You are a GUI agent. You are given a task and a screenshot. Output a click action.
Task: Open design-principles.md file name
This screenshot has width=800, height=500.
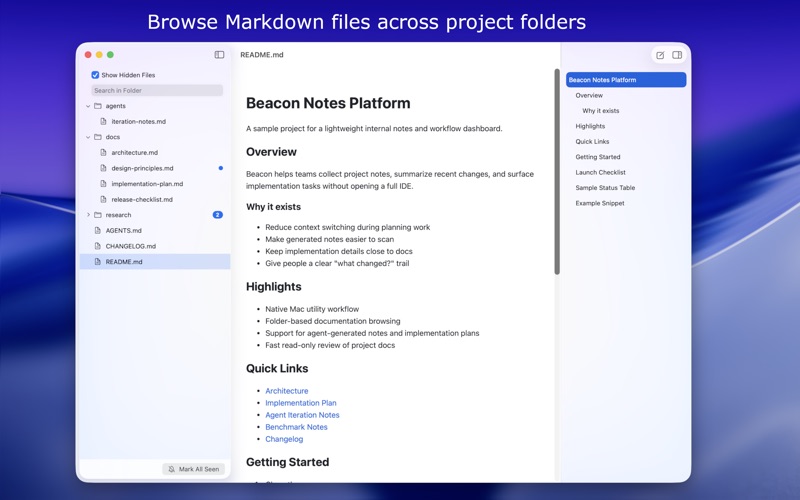pos(142,168)
